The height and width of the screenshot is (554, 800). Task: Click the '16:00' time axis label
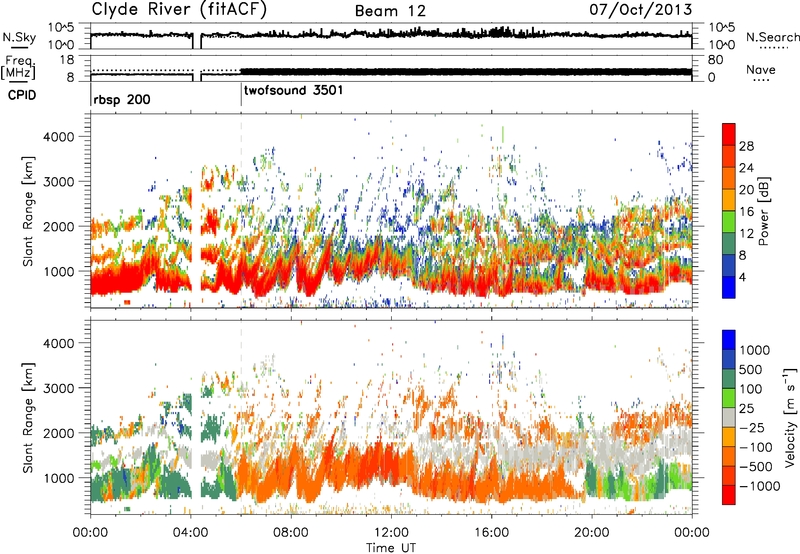[x=491, y=533]
